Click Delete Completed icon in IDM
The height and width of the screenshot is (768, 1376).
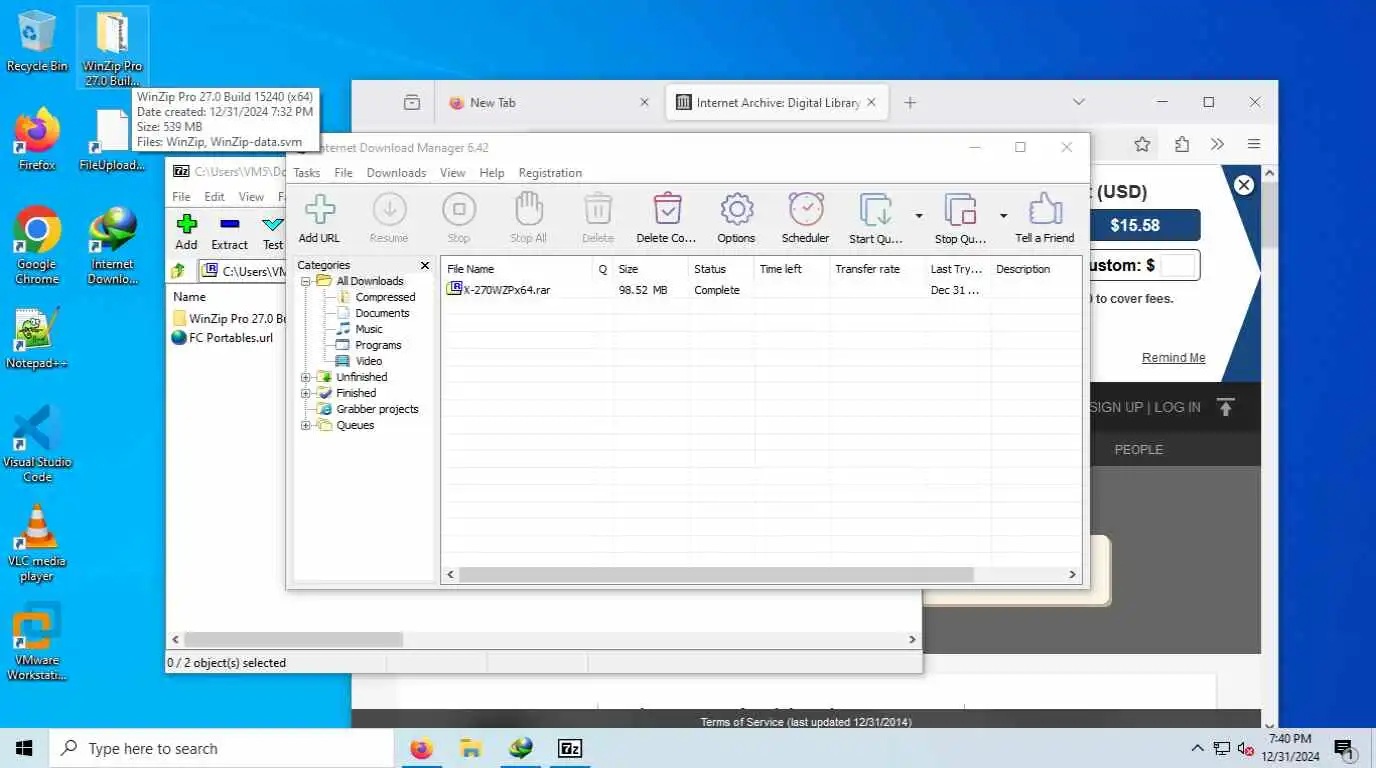point(667,218)
